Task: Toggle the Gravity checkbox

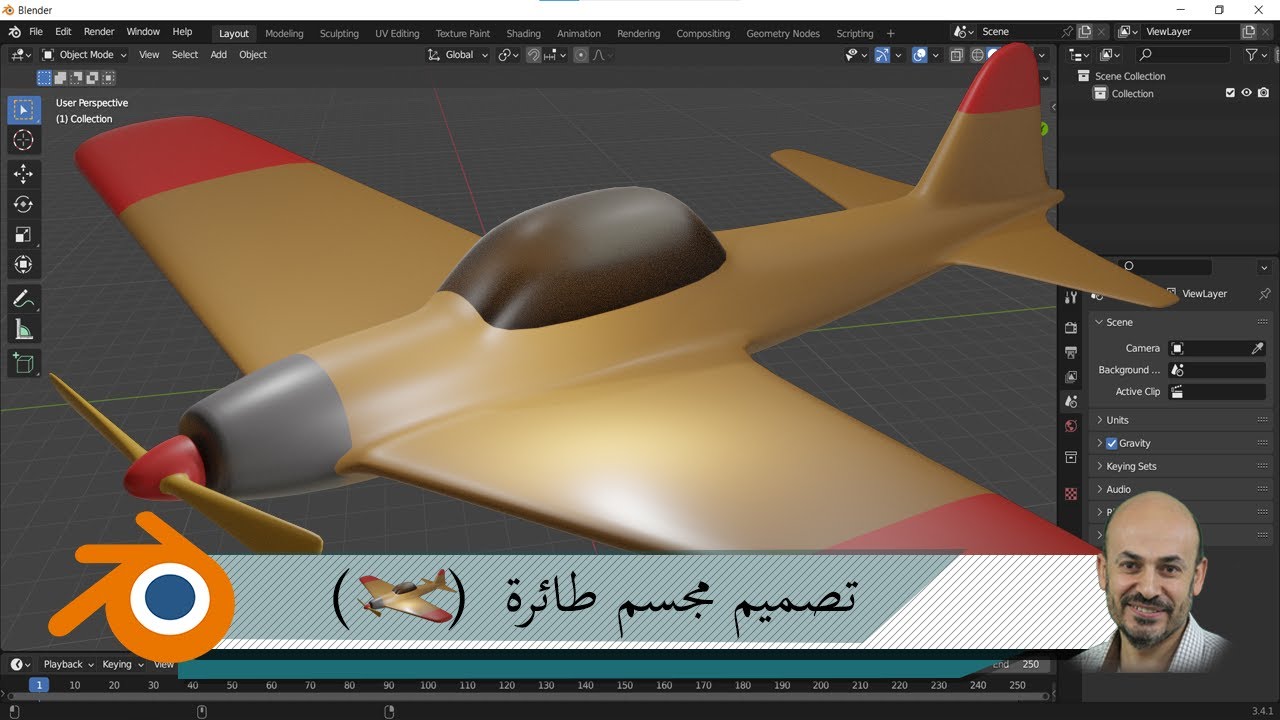Action: click(1112, 443)
